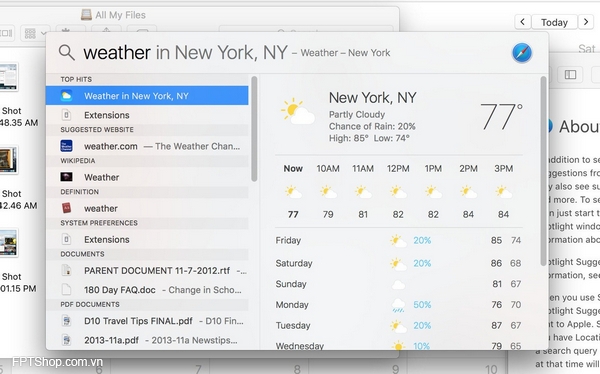Click the 2PM temperature 84
600x374 pixels.
468,214
